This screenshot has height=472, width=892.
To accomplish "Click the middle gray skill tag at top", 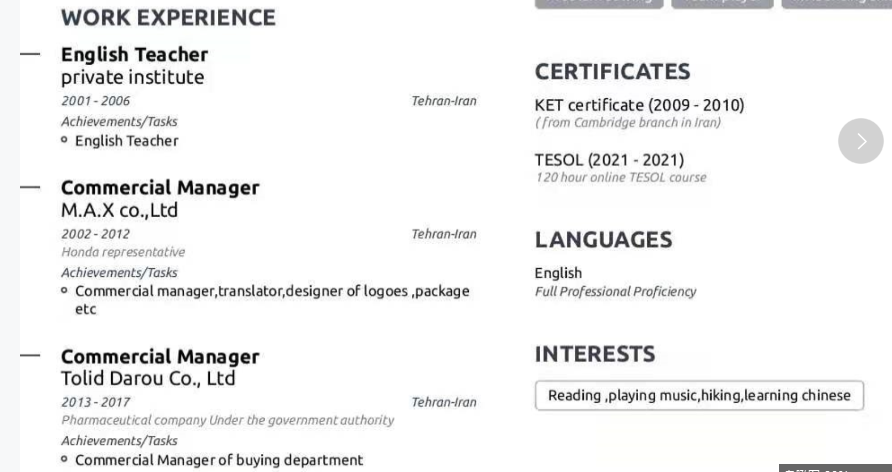I will coord(722,3).
